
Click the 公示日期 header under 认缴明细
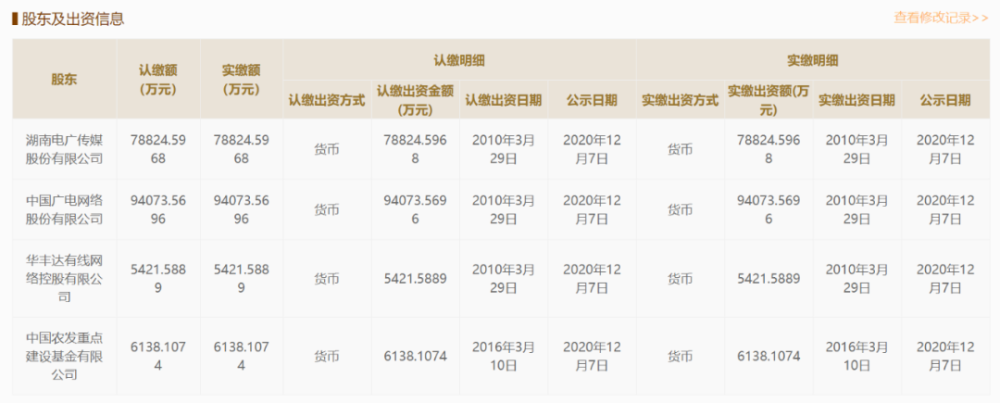592,100
